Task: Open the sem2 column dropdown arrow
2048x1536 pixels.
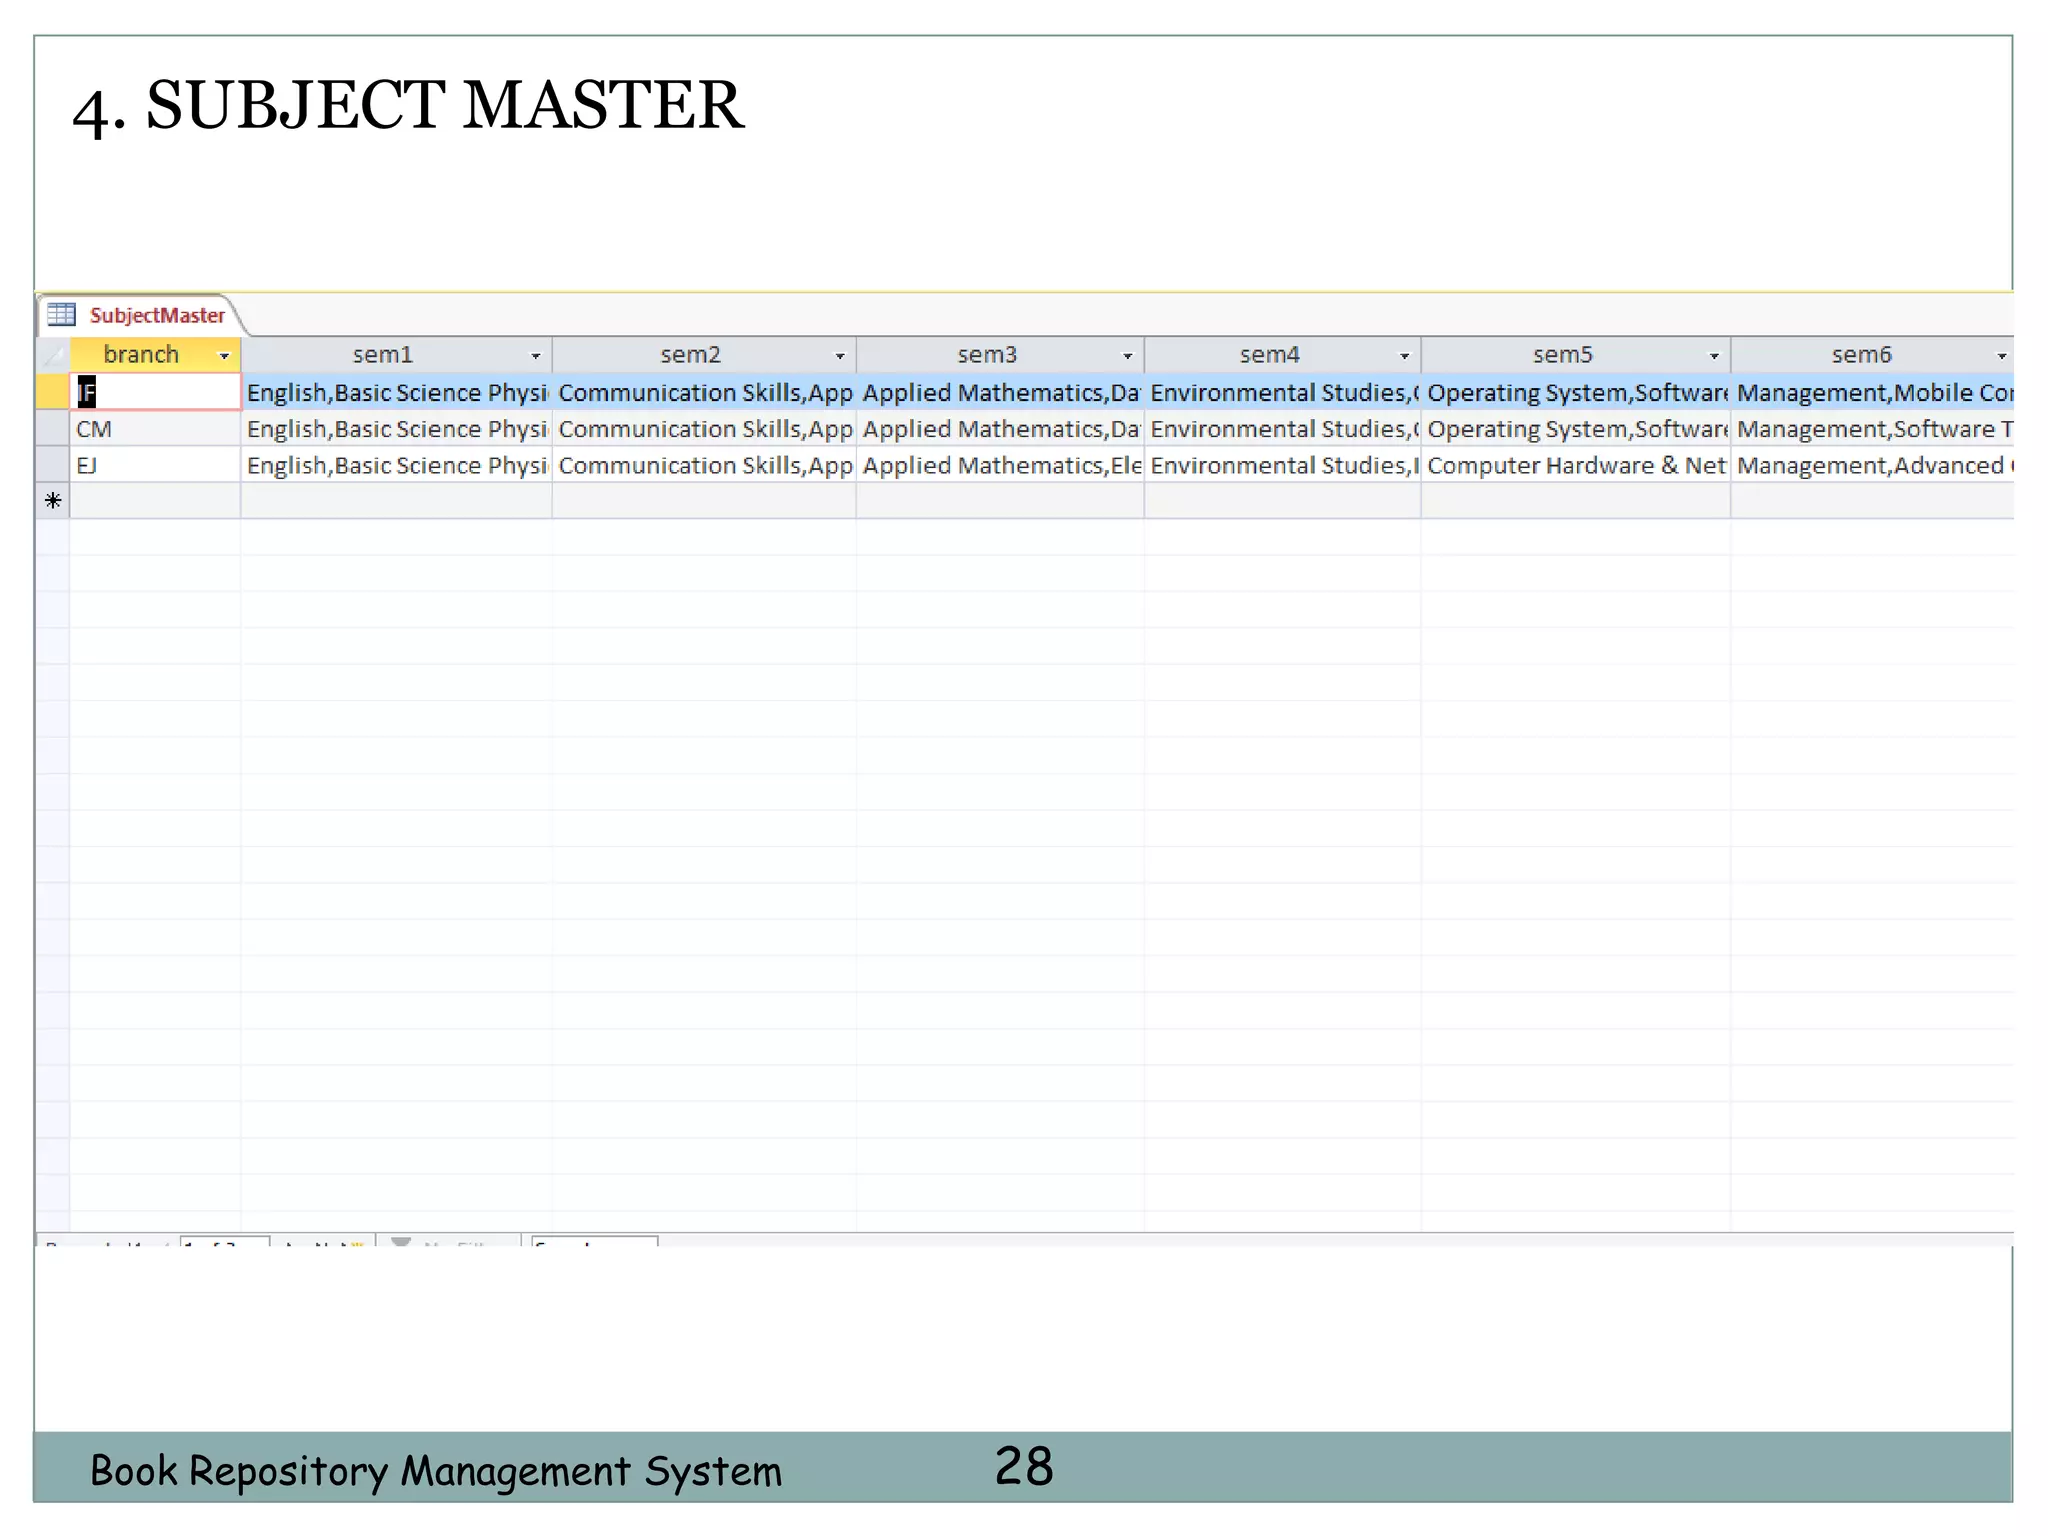Action: 840,356
